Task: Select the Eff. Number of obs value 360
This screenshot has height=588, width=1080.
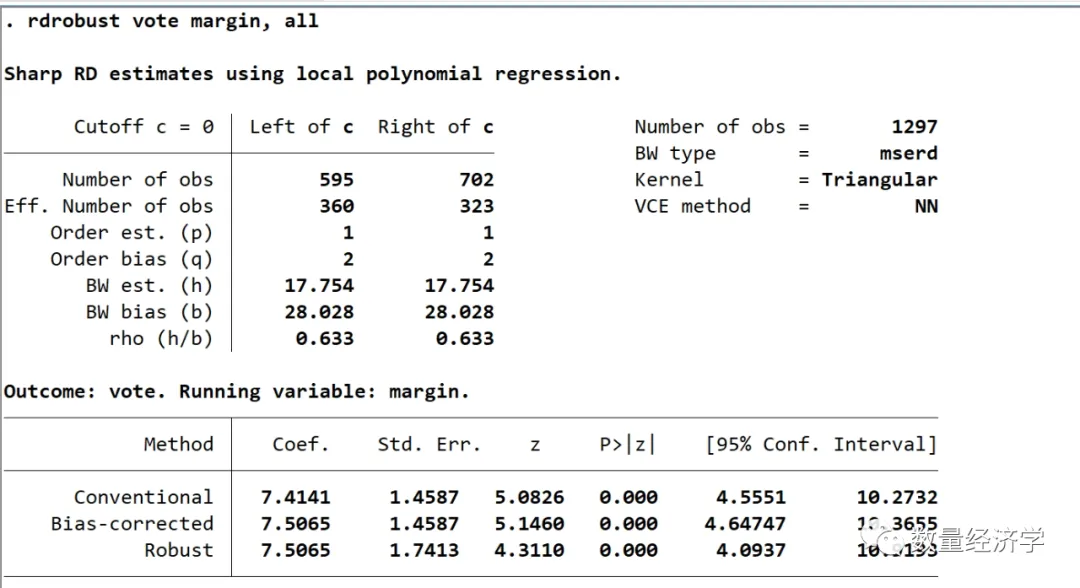Action: [x=336, y=206]
